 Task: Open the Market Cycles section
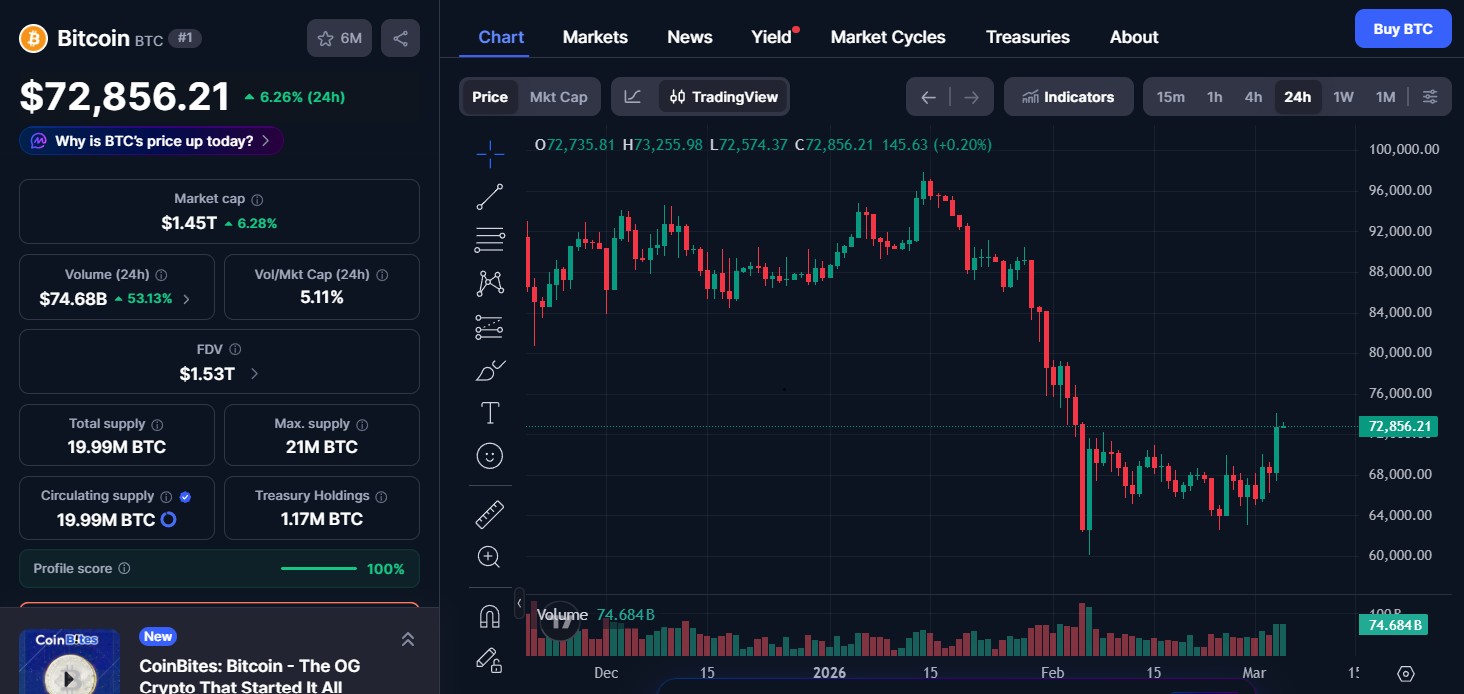click(887, 36)
